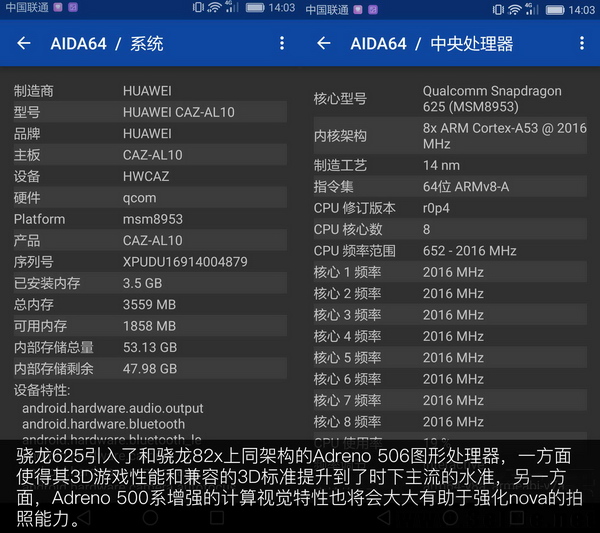The width and height of the screenshot is (600, 533).
Task: Select the 主板 CAZ-AL10 row
Action: (x=150, y=155)
